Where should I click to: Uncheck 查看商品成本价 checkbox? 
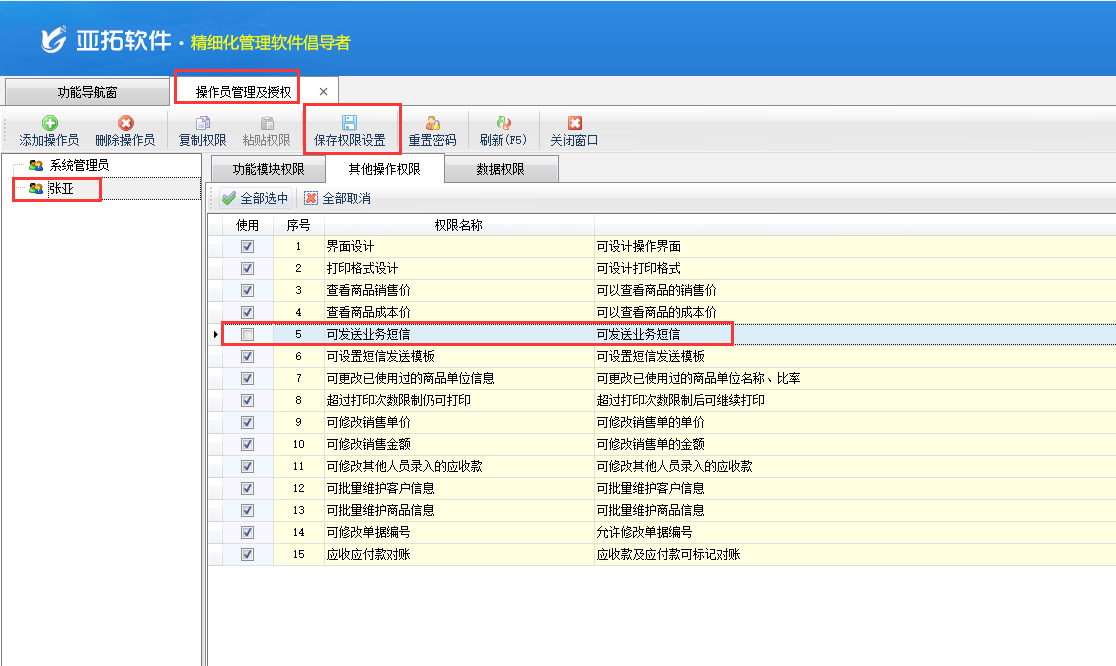247,313
